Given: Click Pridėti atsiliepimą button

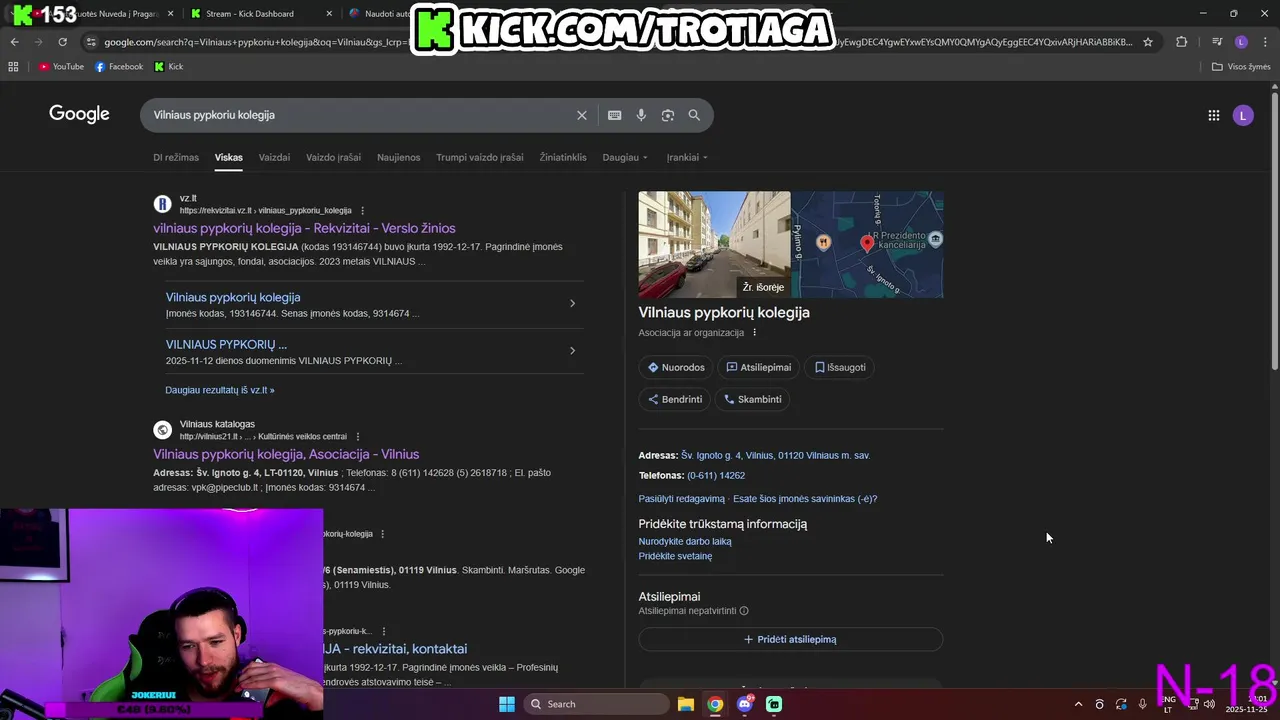Looking at the screenshot, I should (790, 639).
